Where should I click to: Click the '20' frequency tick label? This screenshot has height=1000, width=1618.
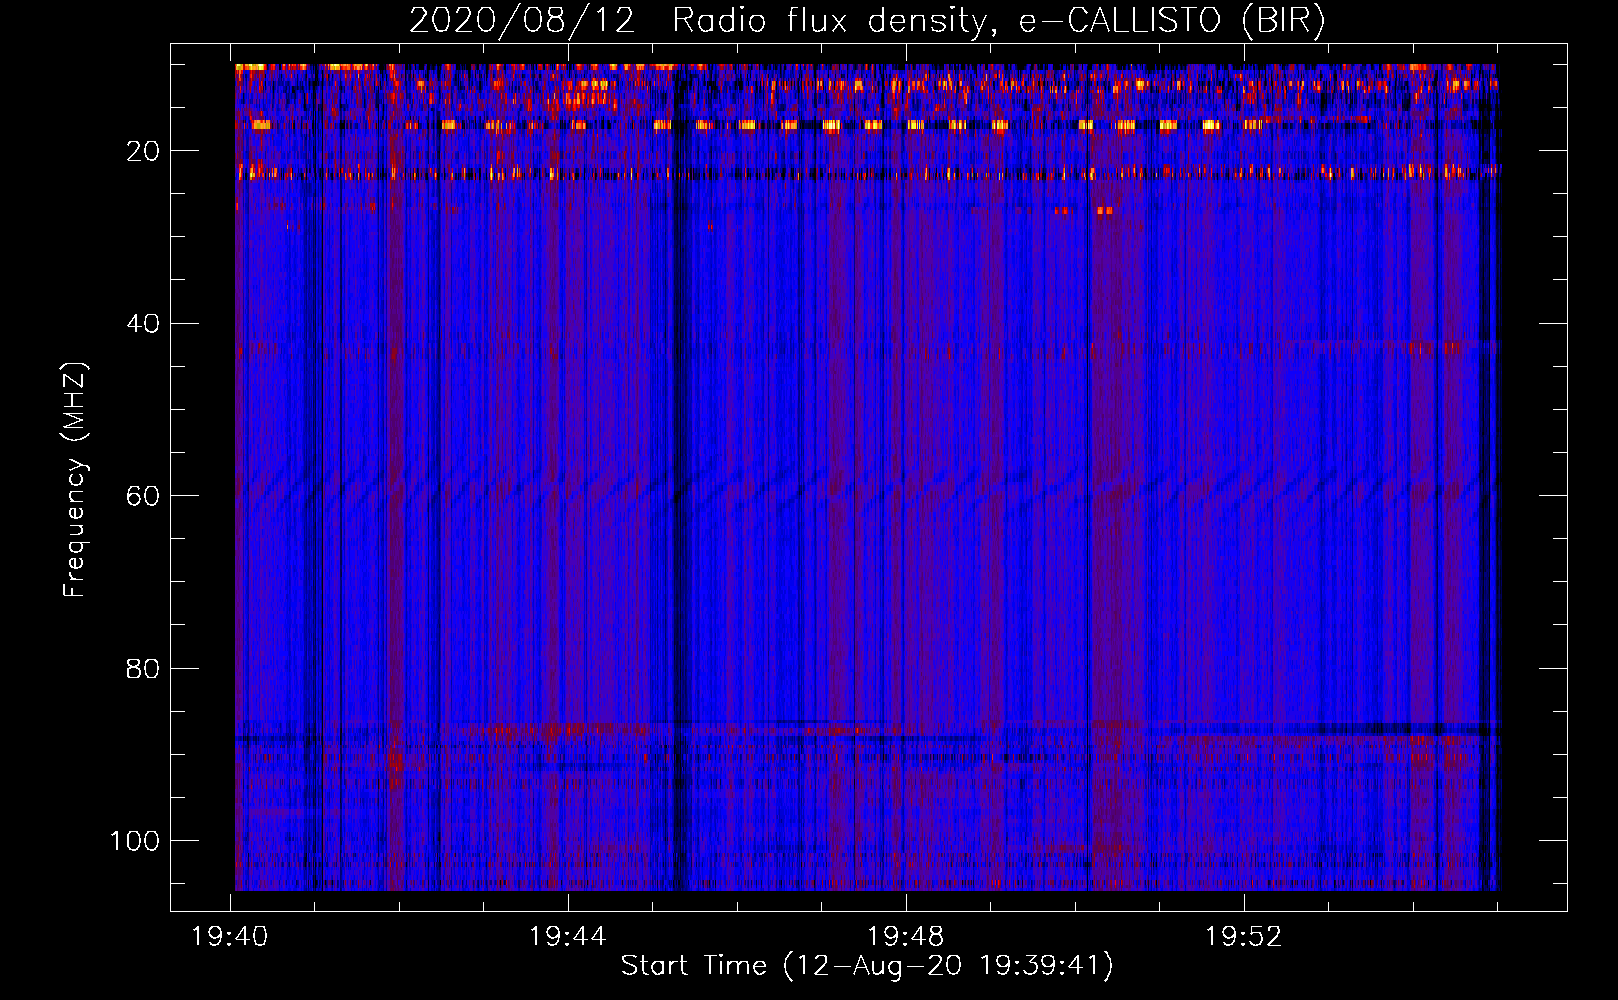pos(143,151)
